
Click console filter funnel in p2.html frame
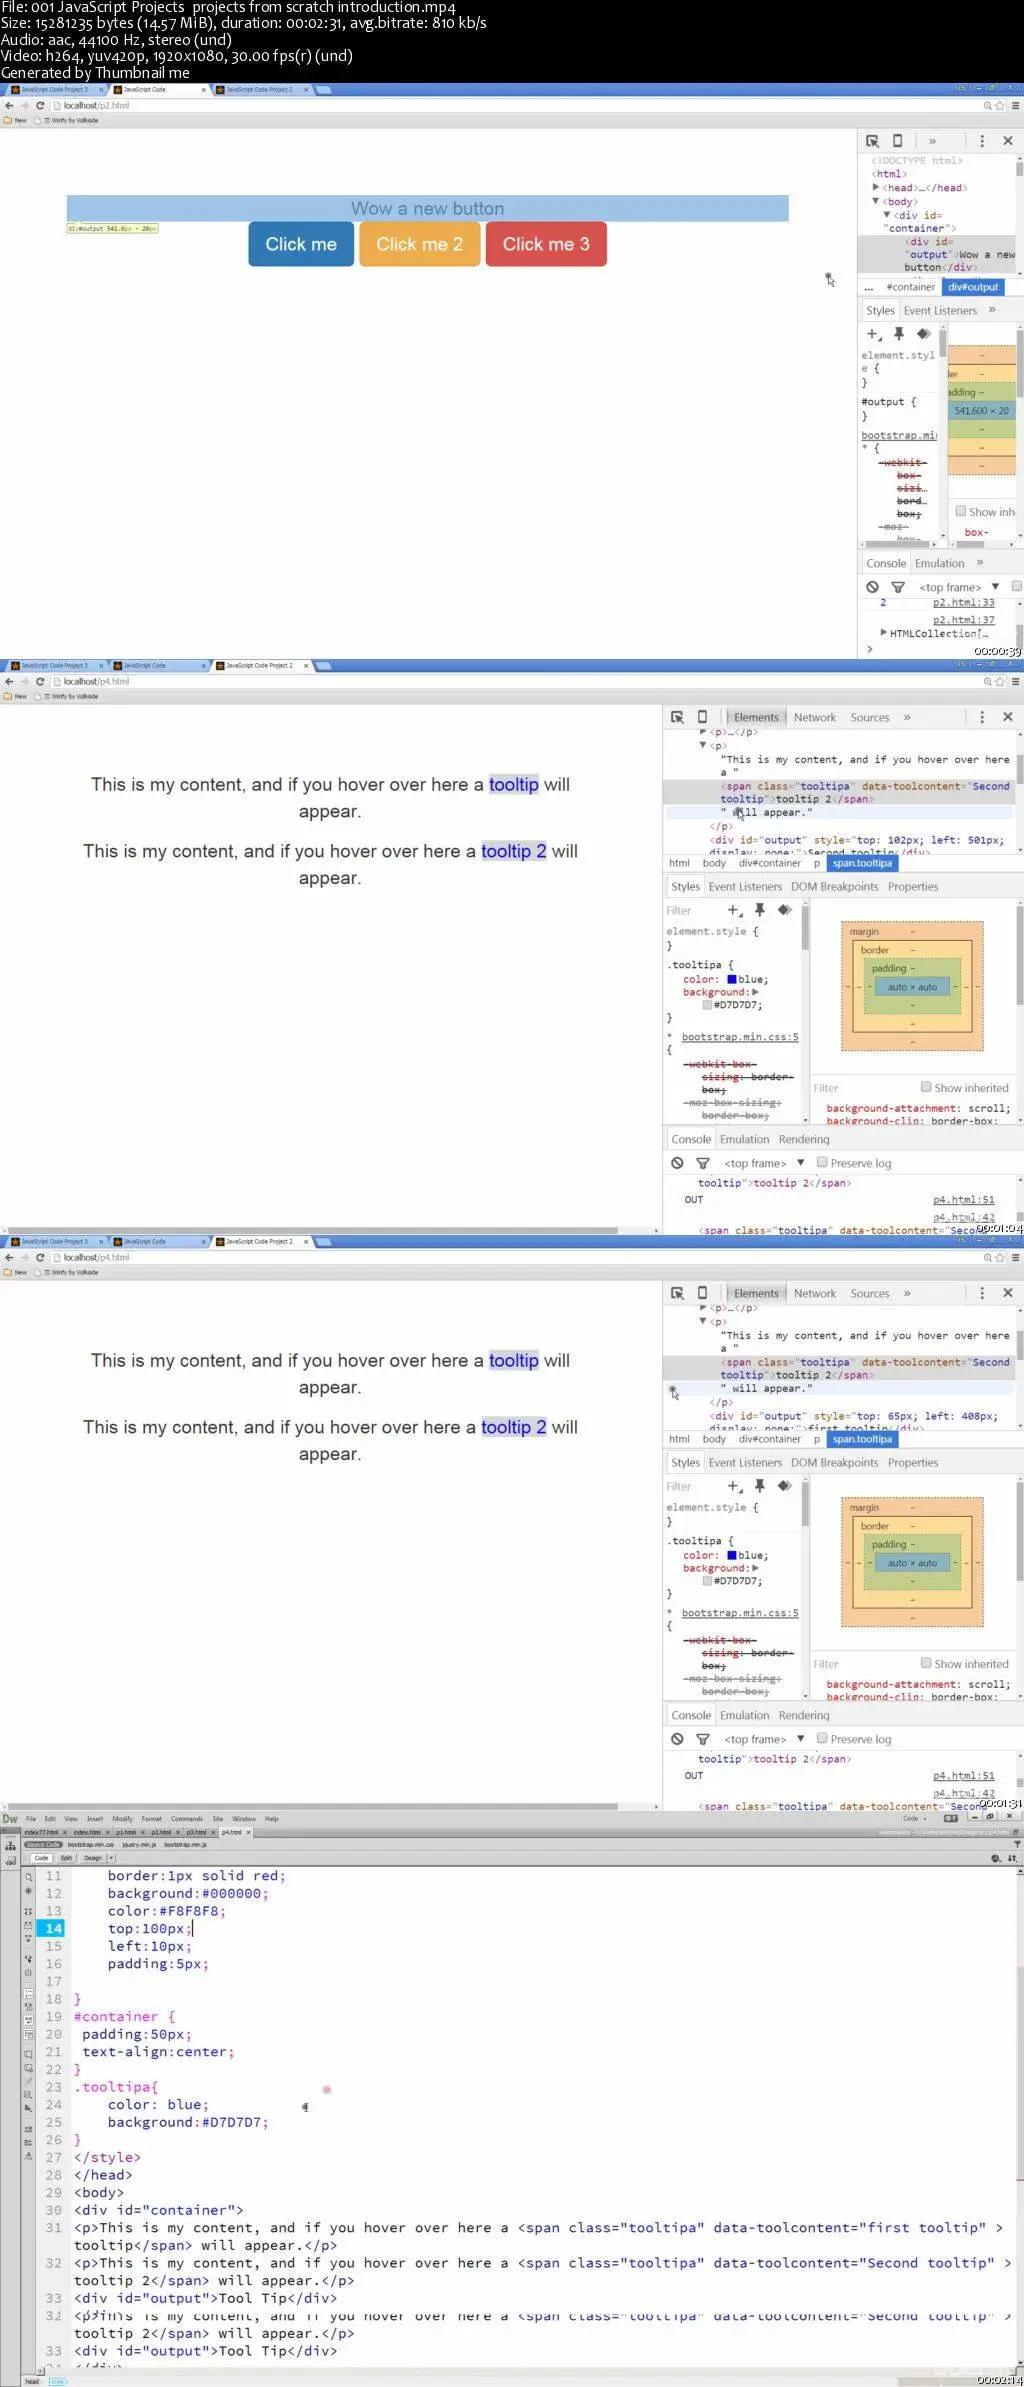(898, 587)
